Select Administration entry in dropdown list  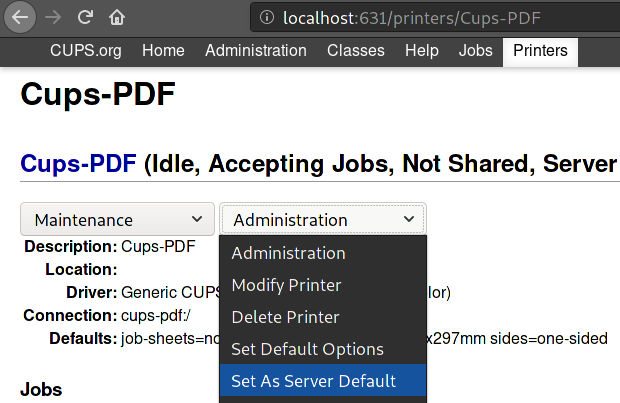pos(323,253)
